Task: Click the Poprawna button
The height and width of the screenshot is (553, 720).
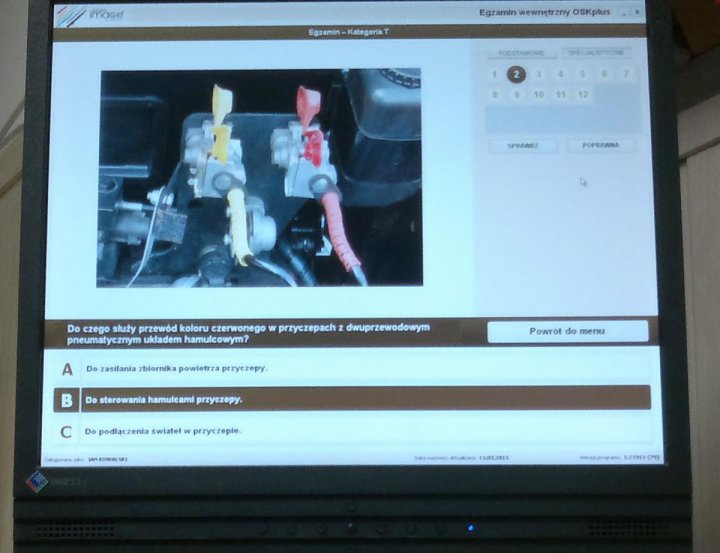Action: click(601, 145)
